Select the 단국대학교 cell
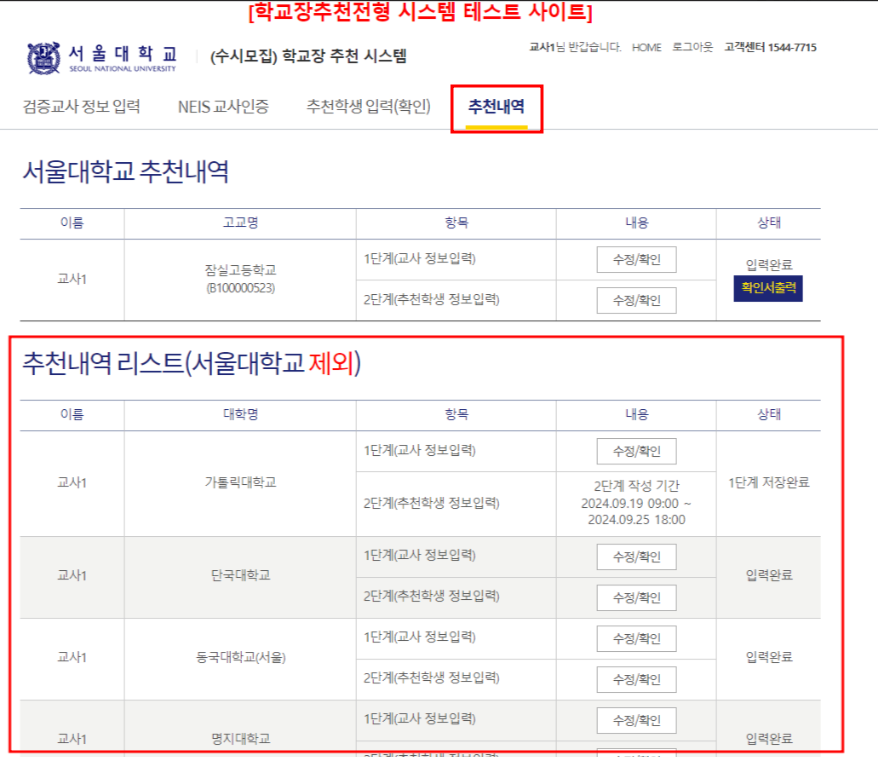 point(241,576)
